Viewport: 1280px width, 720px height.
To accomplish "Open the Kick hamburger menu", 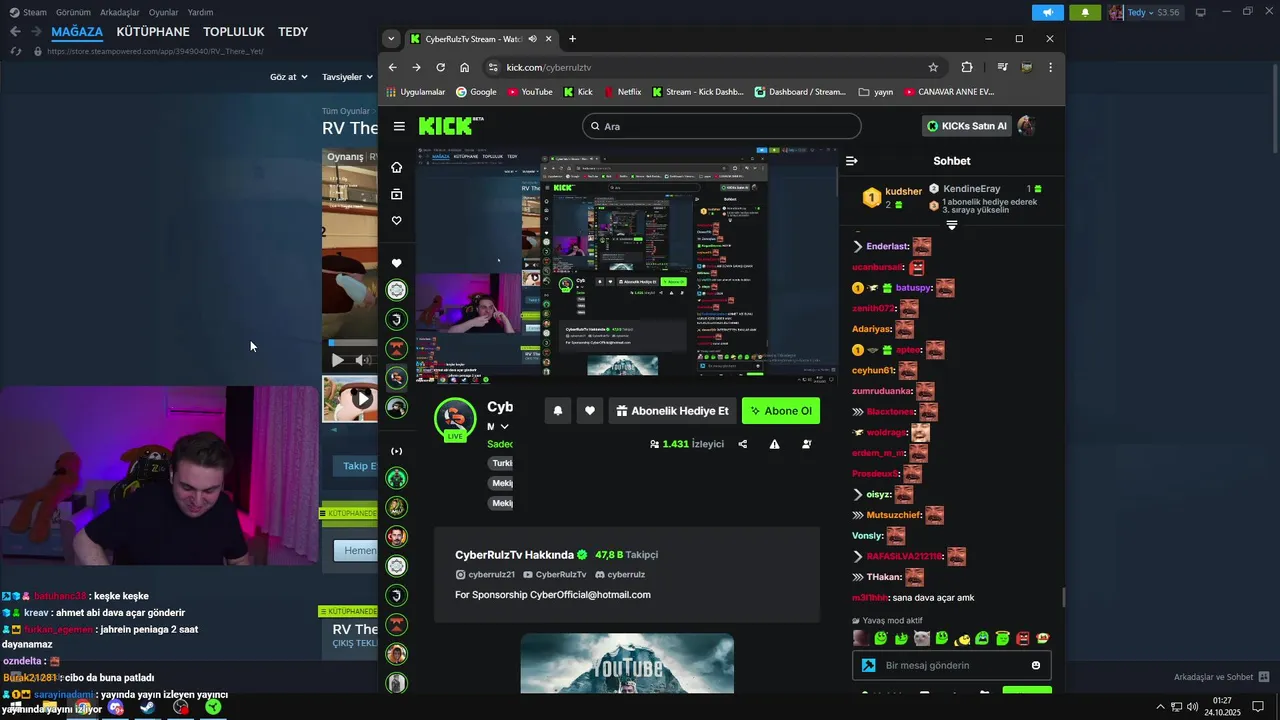I will 399,126.
